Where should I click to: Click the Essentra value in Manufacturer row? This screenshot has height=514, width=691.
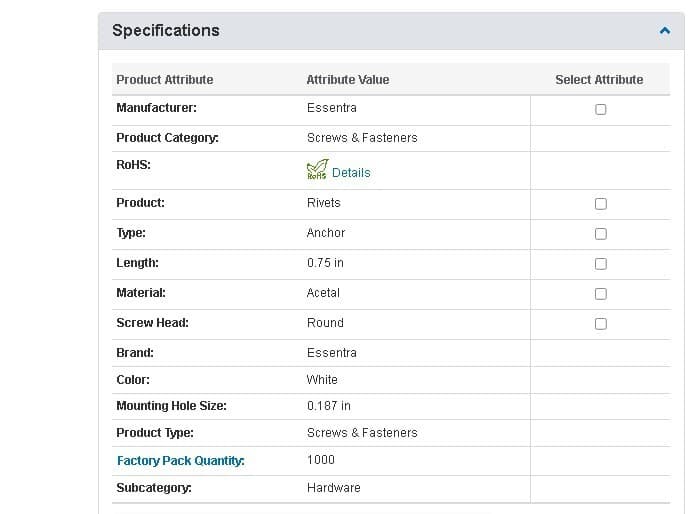coord(331,108)
